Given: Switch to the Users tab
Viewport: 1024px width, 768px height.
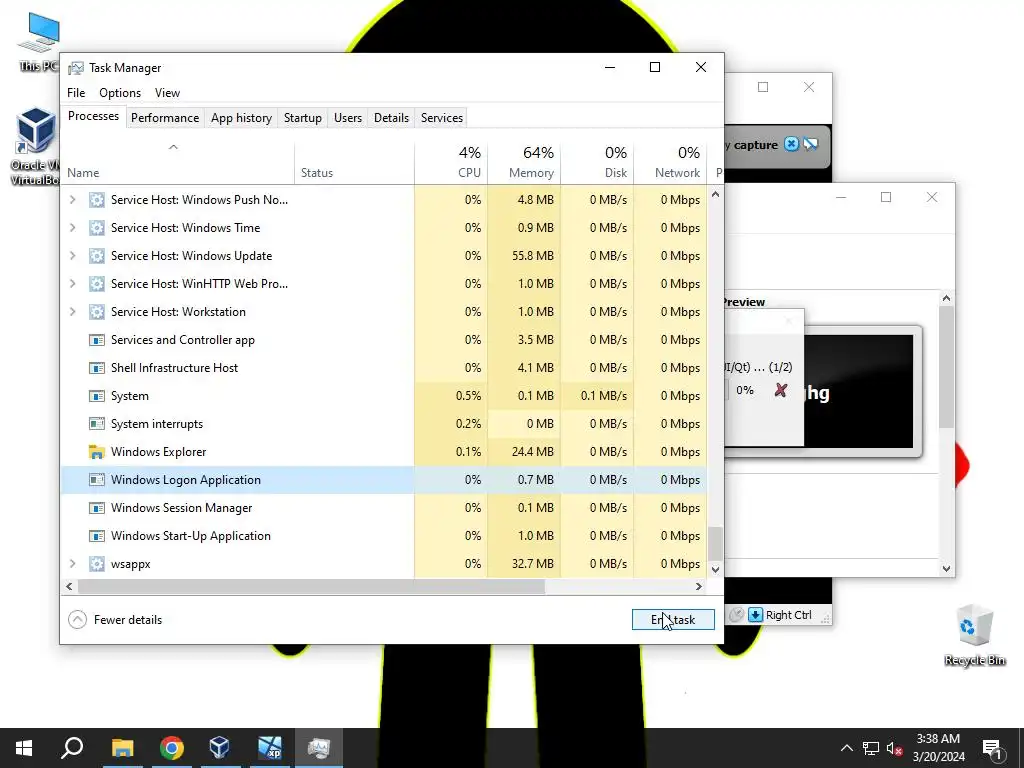Looking at the screenshot, I should pos(347,118).
